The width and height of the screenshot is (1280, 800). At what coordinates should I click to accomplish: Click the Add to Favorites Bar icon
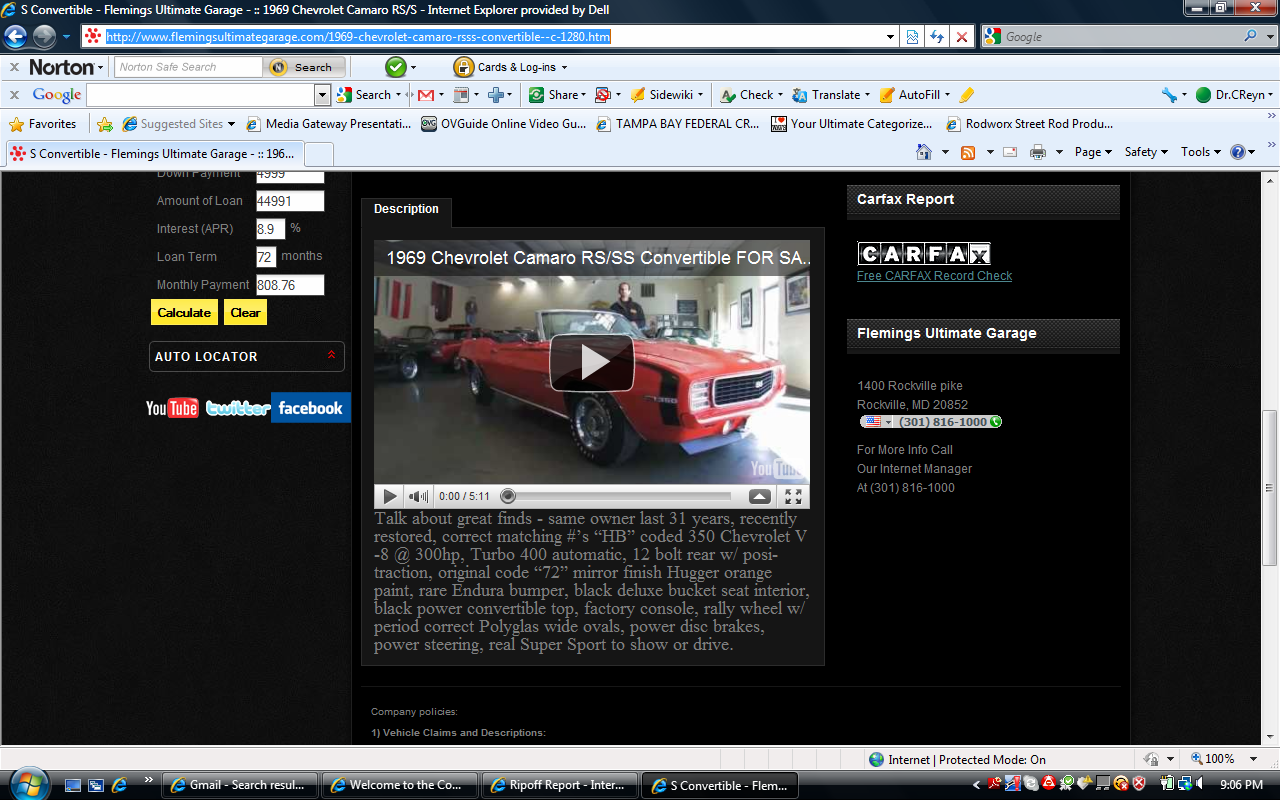pyautogui.click(x=105, y=124)
